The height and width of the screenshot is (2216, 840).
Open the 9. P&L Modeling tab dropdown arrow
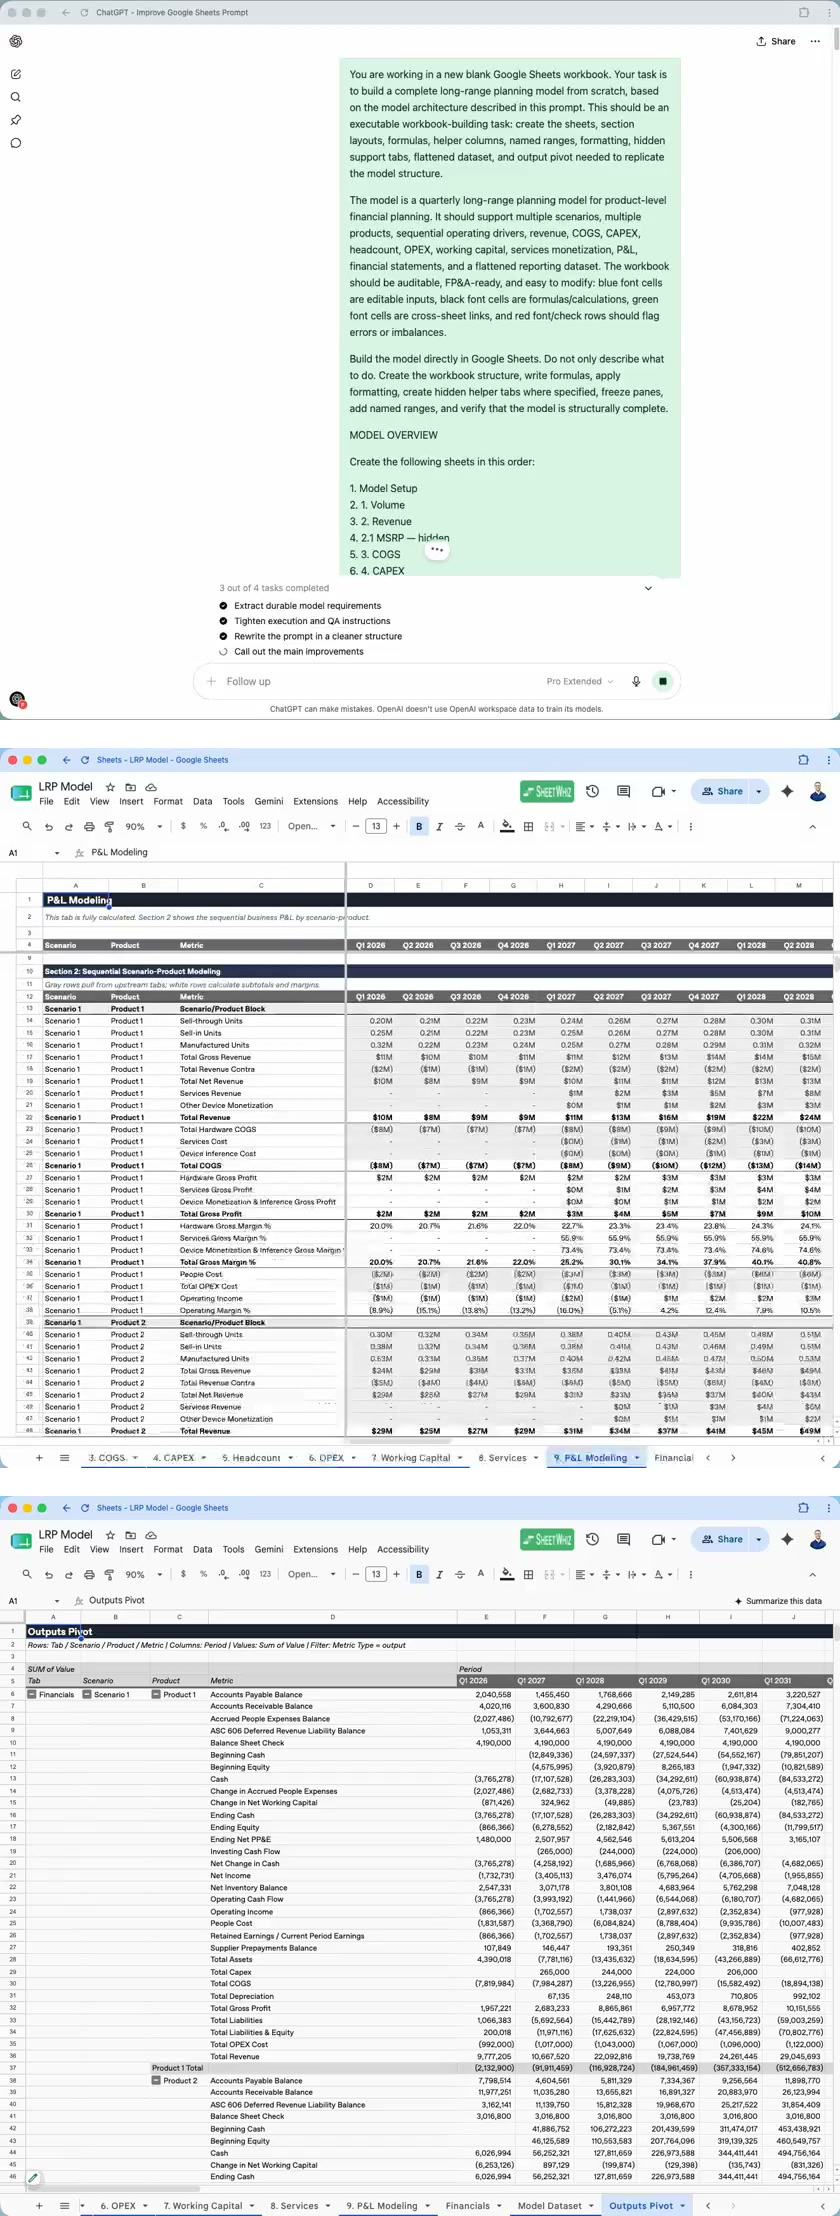click(635, 1458)
